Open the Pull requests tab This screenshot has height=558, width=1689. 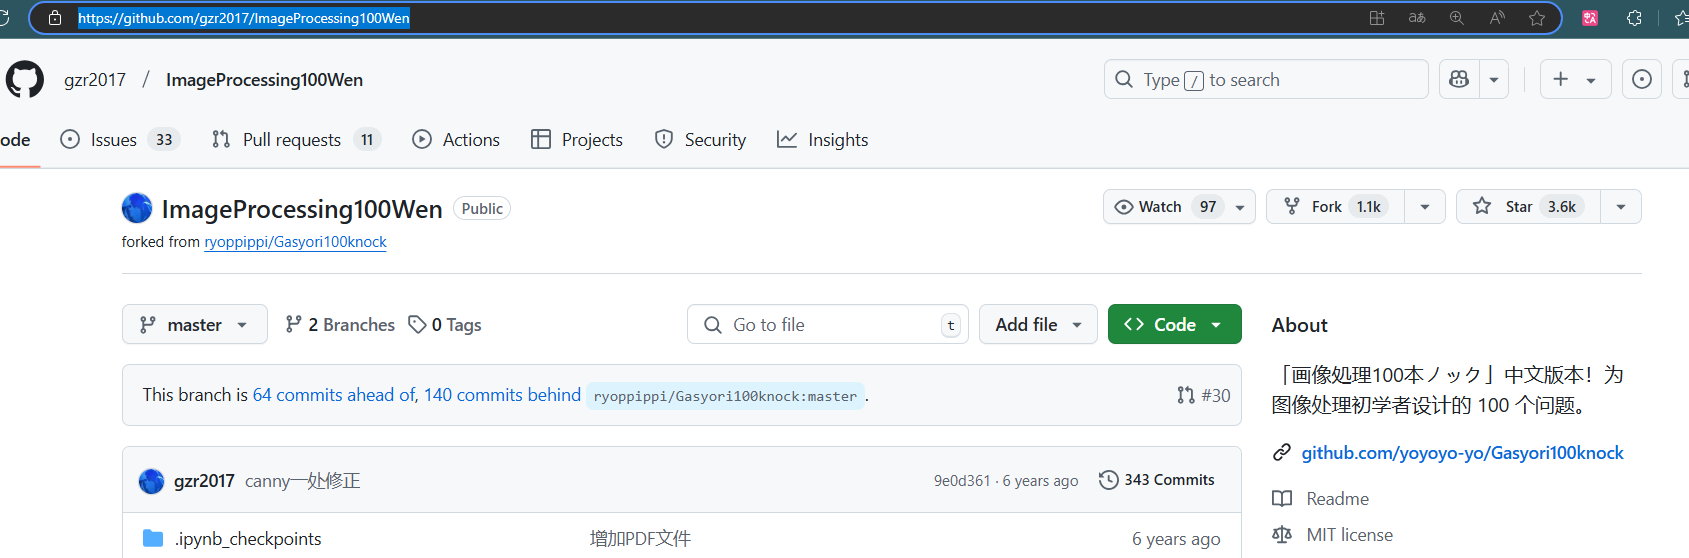[x=296, y=140]
